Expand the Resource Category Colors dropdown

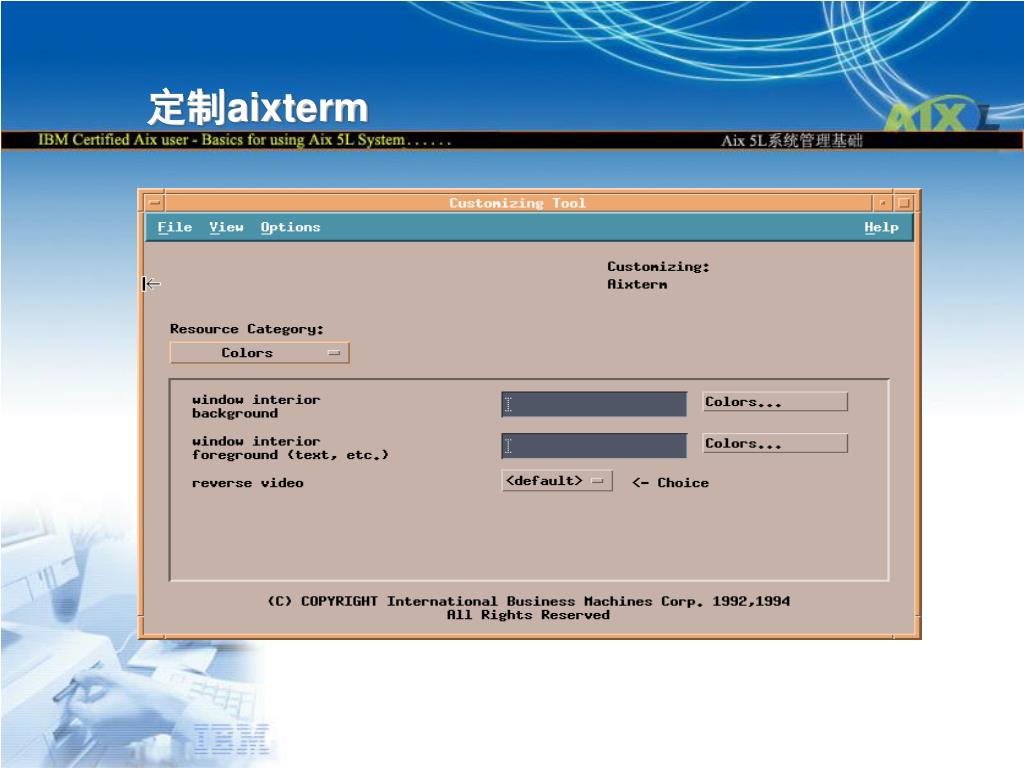coord(259,353)
